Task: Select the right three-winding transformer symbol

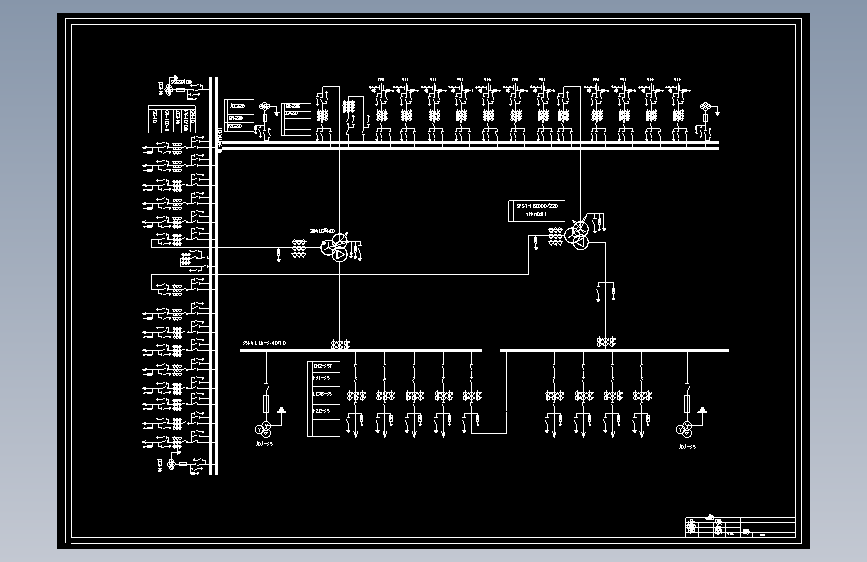Action: click(577, 235)
